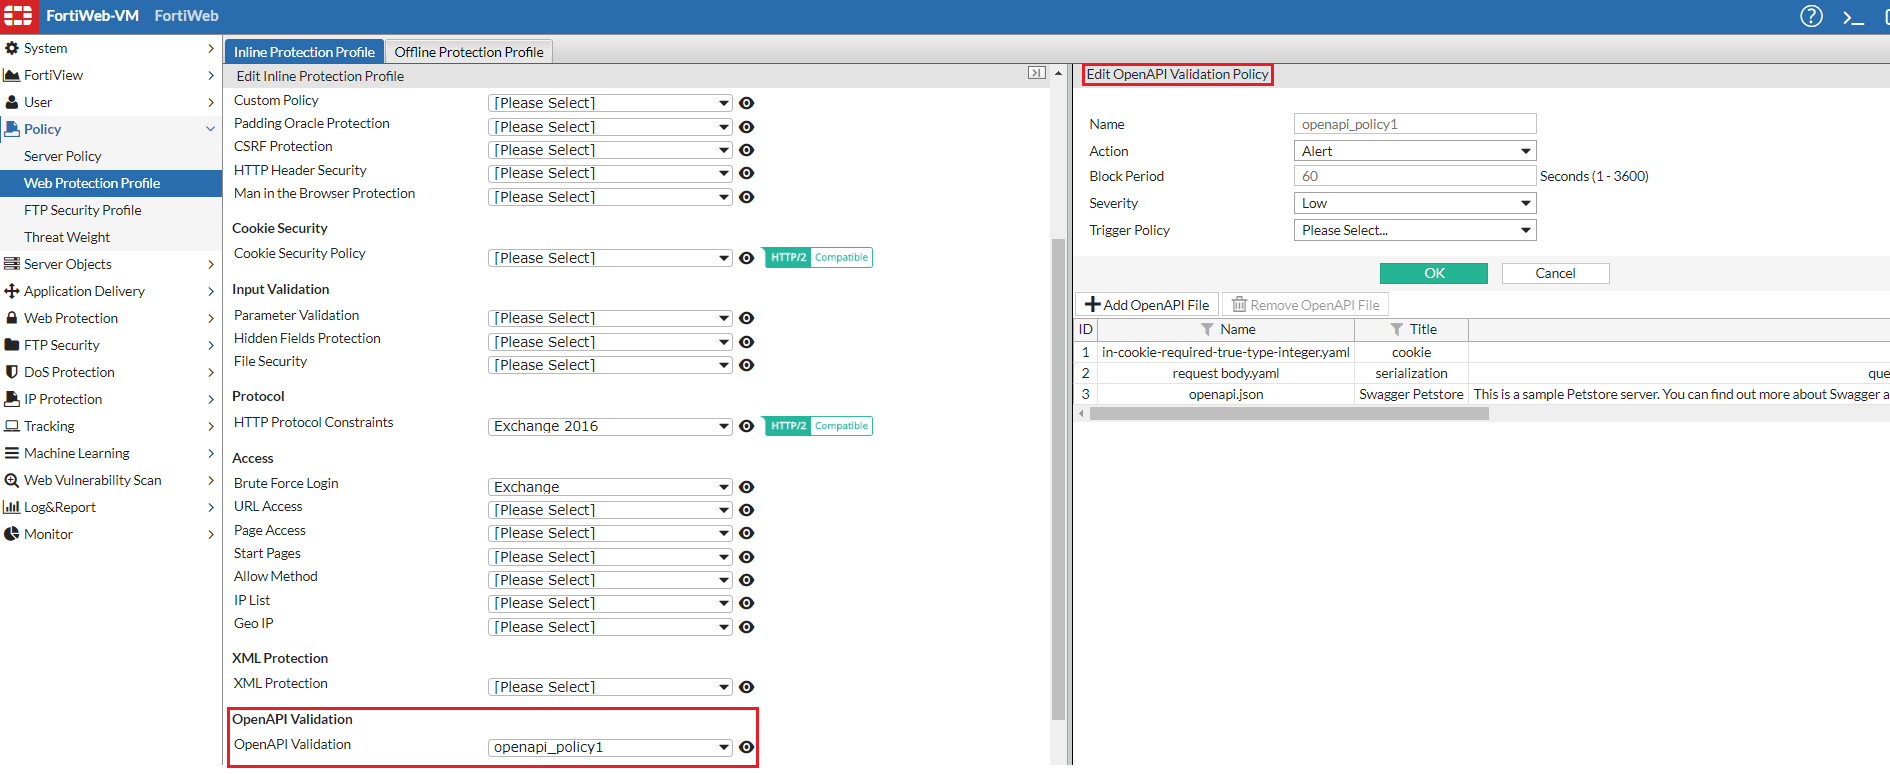The width and height of the screenshot is (1890, 774).
Task: Open the Severity dropdown set to Low
Action: 1415,203
